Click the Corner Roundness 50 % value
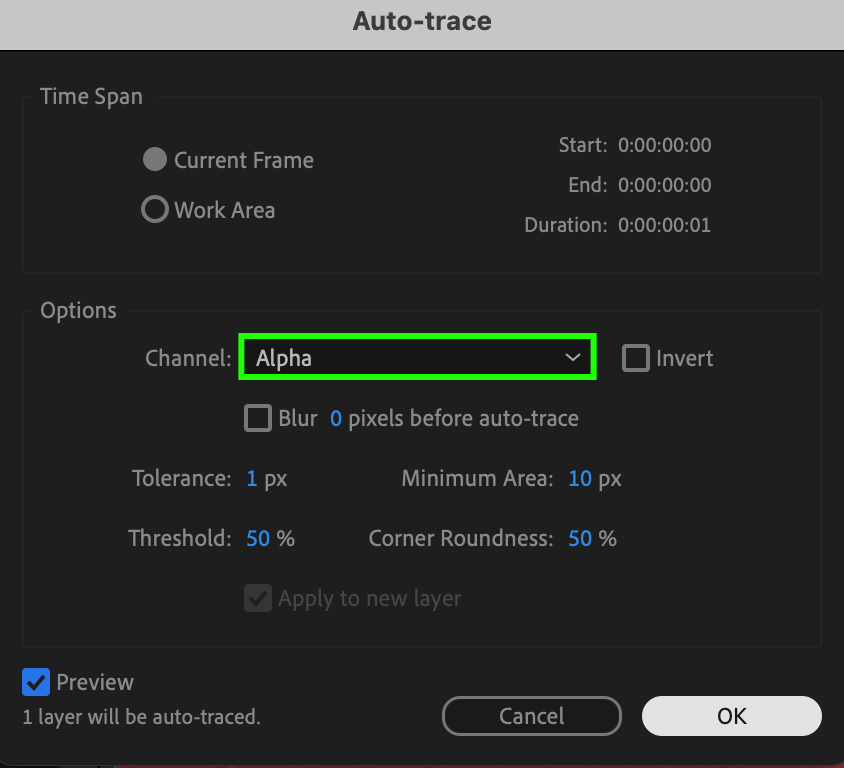This screenshot has width=844, height=768. [x=580, y=538]
